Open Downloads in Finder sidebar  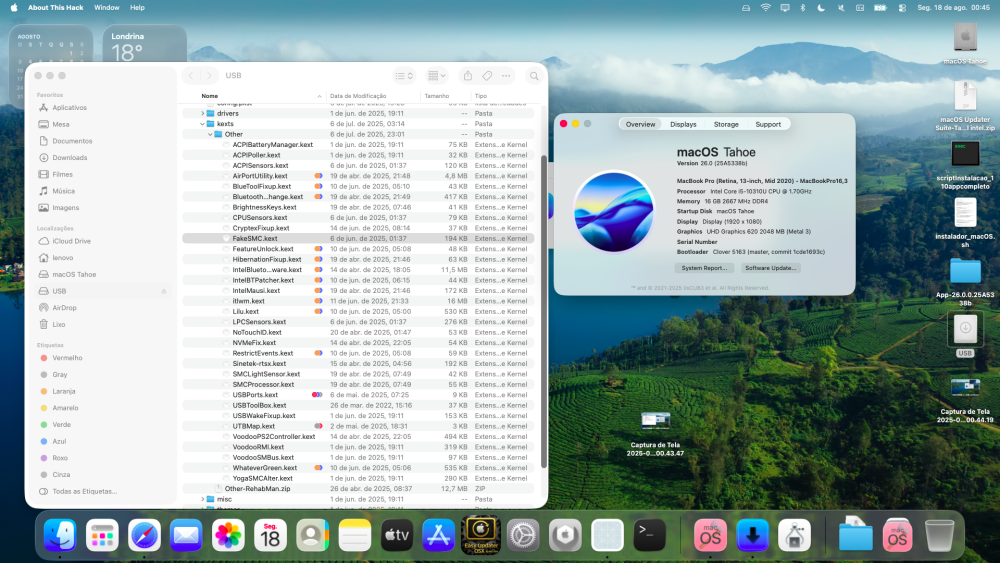click(x=70, y=157)
